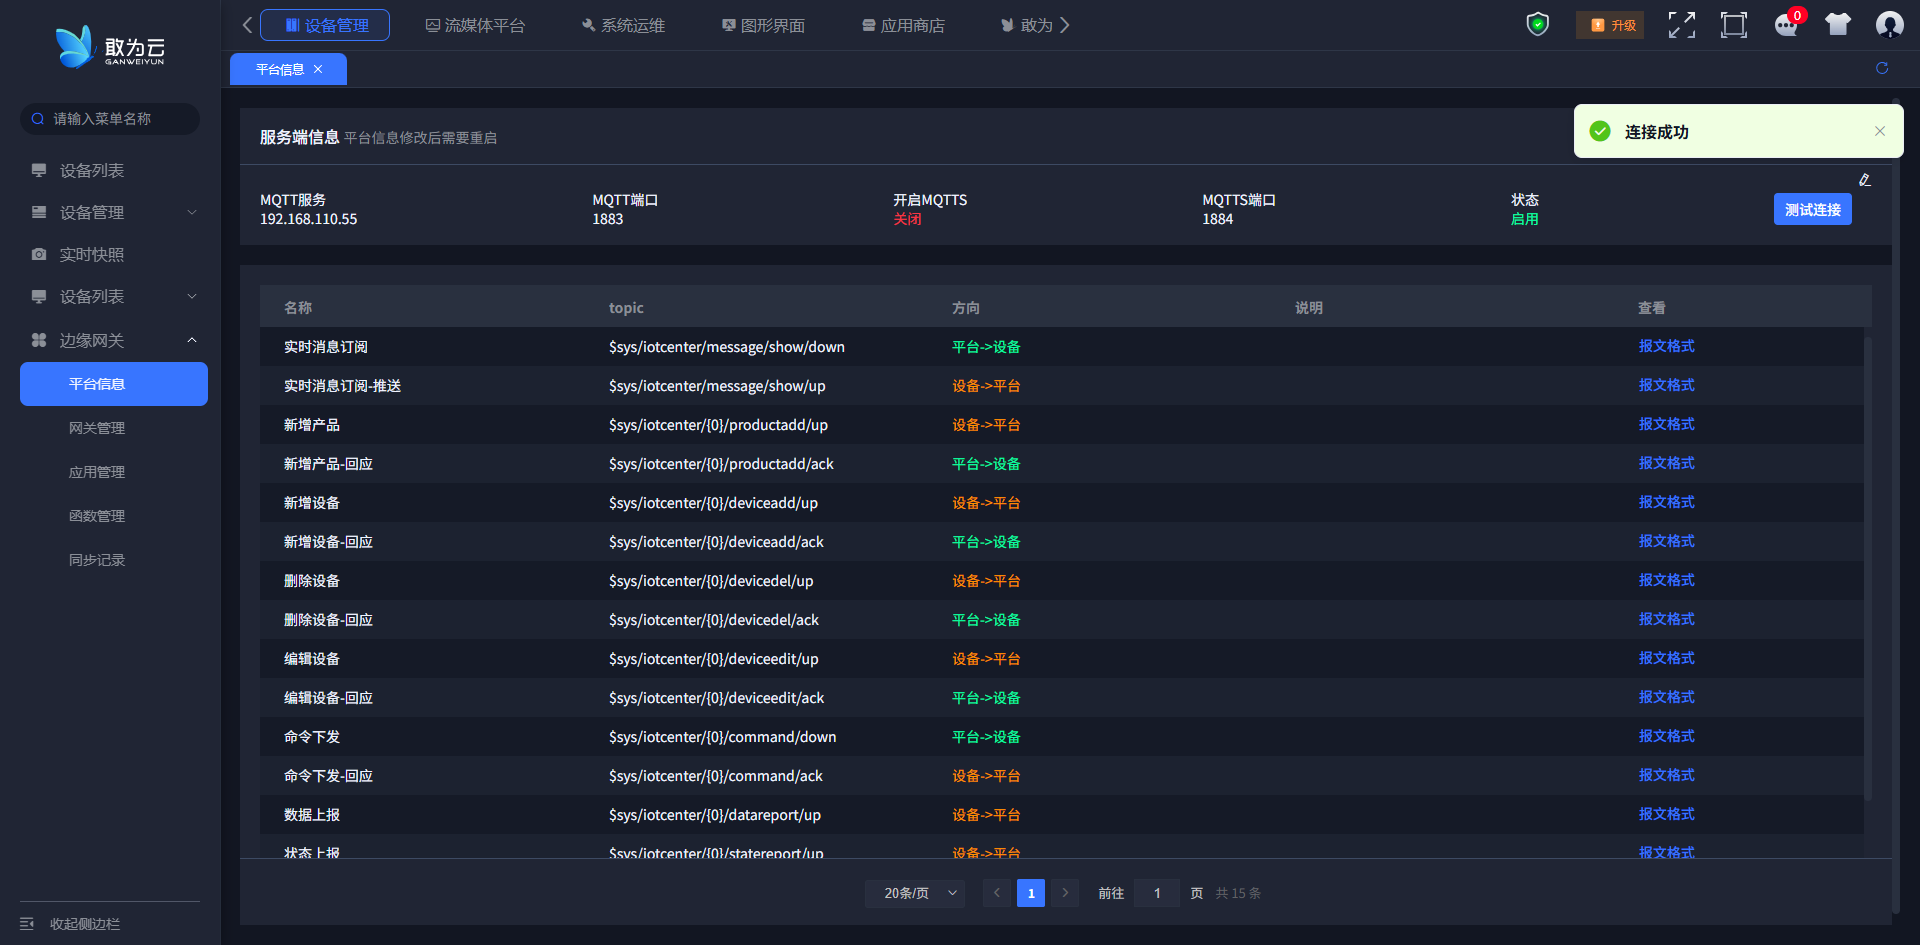Open the messages chat bubble icon

pyautogui.click(x=1786, y=25)
